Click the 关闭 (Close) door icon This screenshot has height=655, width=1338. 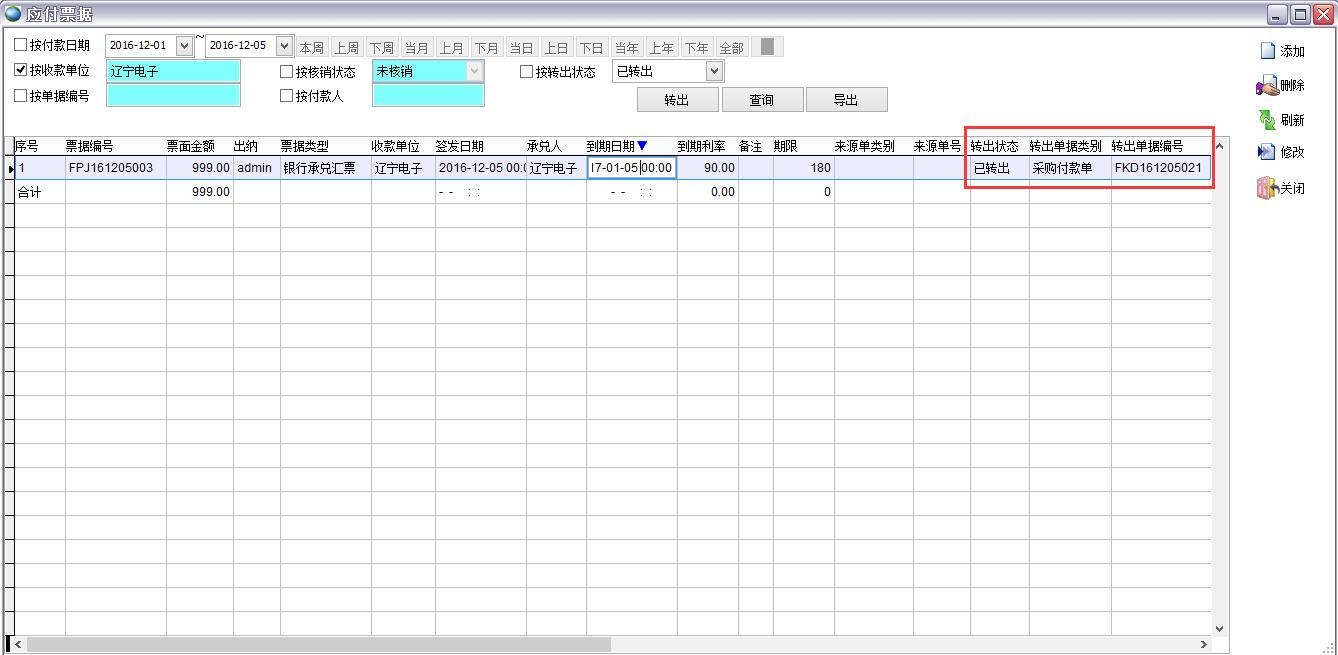pos(1267,188)
